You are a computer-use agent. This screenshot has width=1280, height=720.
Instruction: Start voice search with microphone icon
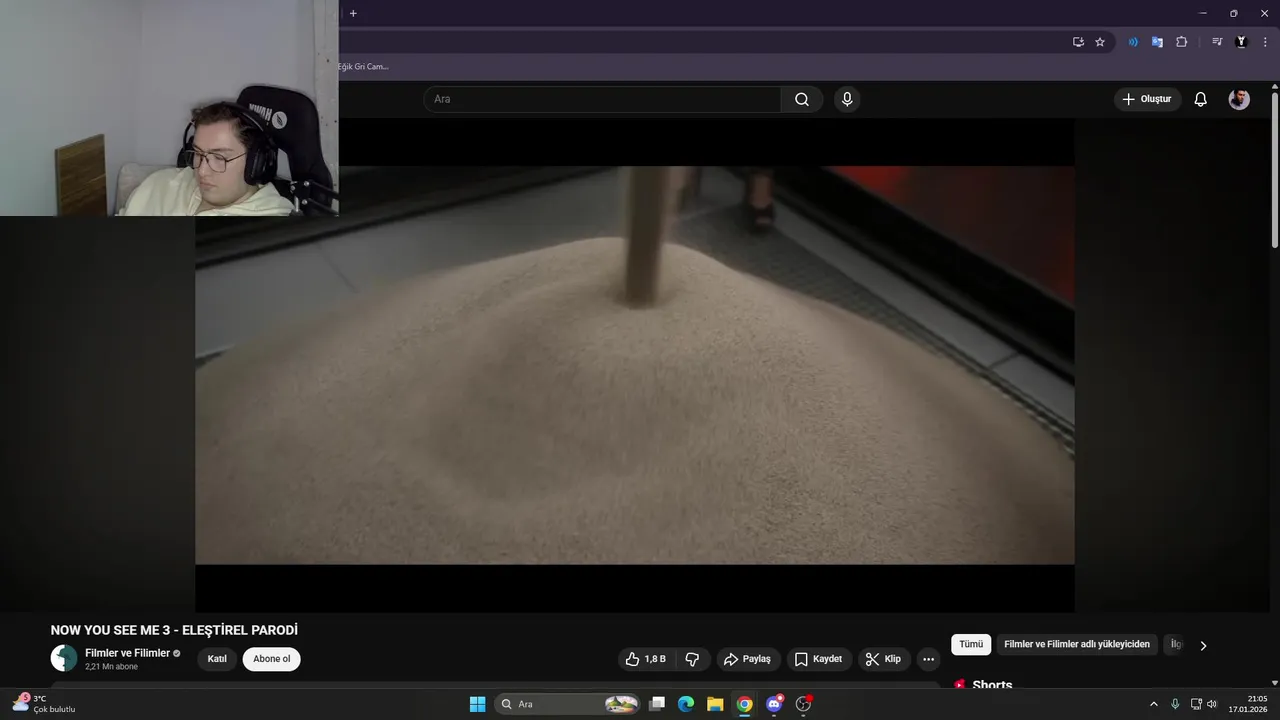[847, 99]
